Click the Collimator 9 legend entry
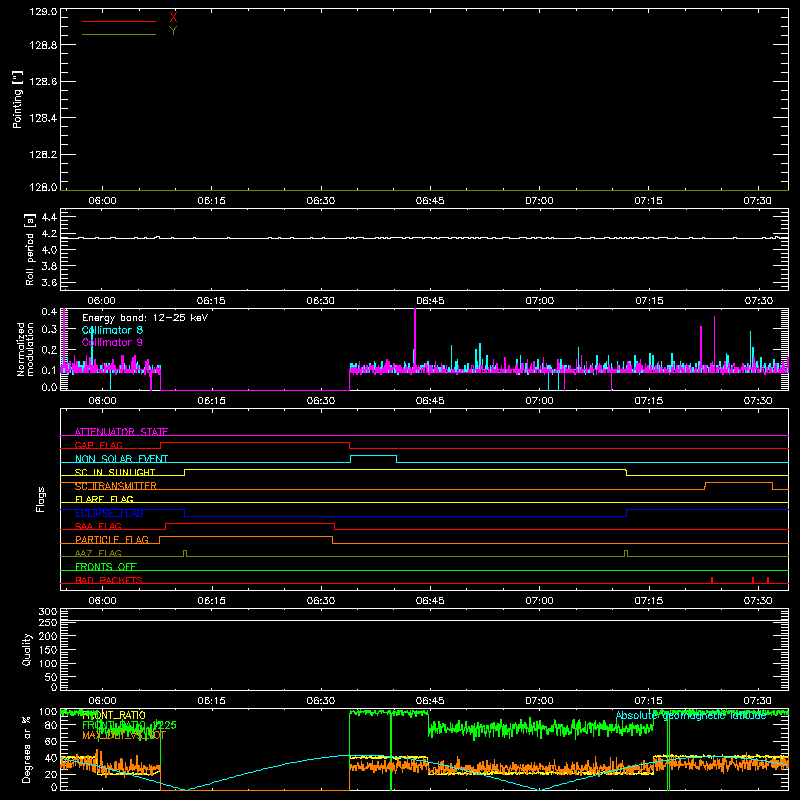The width and height of the screenshot is (800, 800). pyautogui.click(x=112, y=342)
